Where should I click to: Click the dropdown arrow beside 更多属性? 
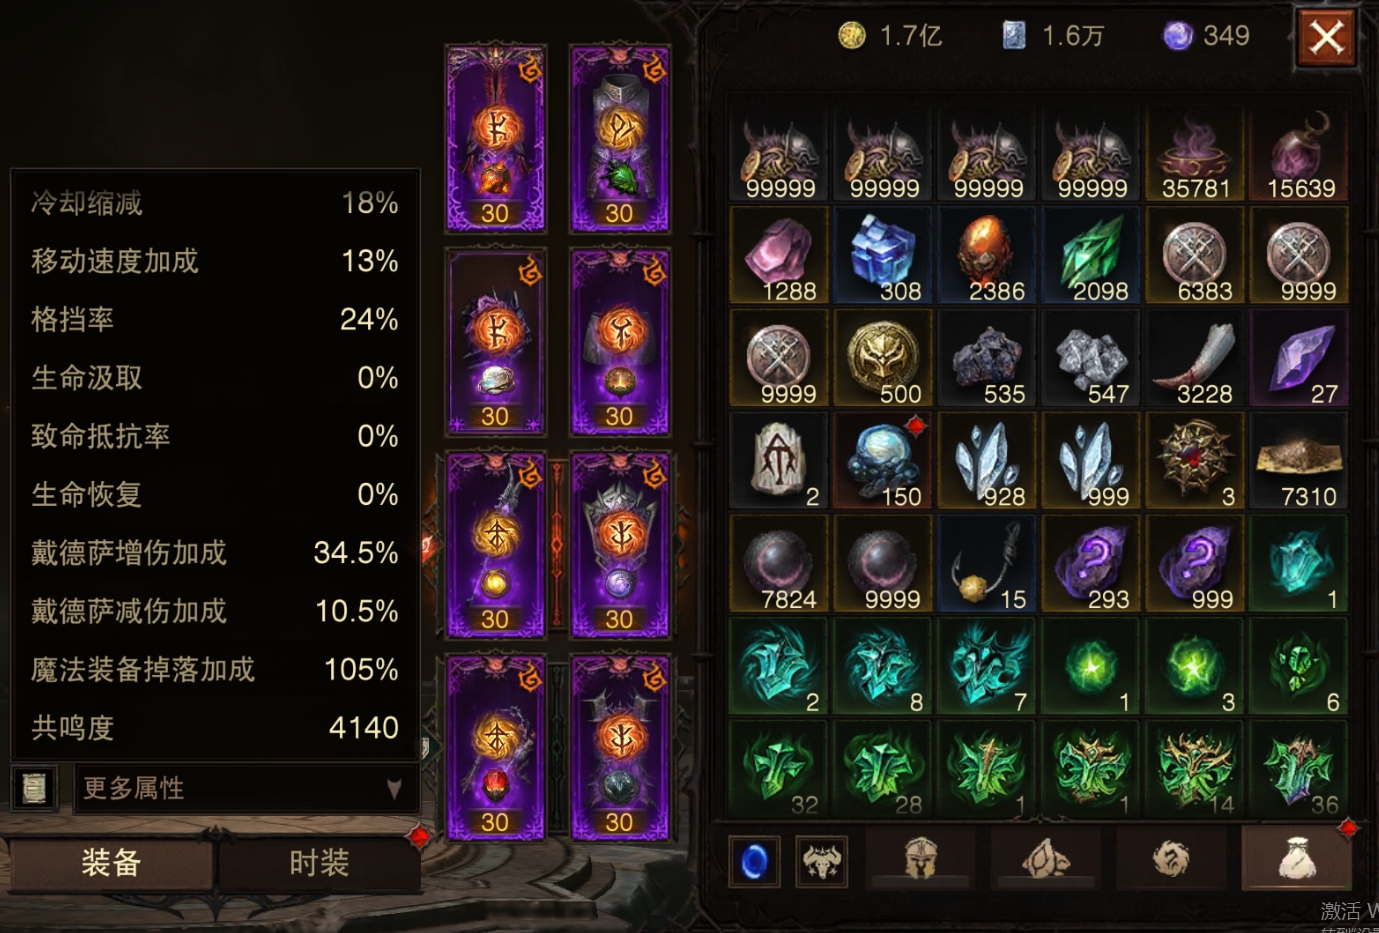pyautogui.click(x=394, y=789)
